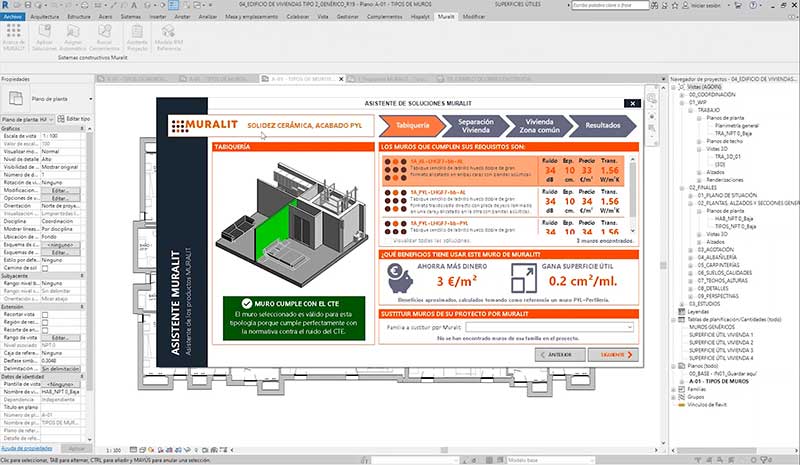Select the Separación Vivienda wizard step
The width and height of the screenshot is (800, 465).
pos(476,126)
